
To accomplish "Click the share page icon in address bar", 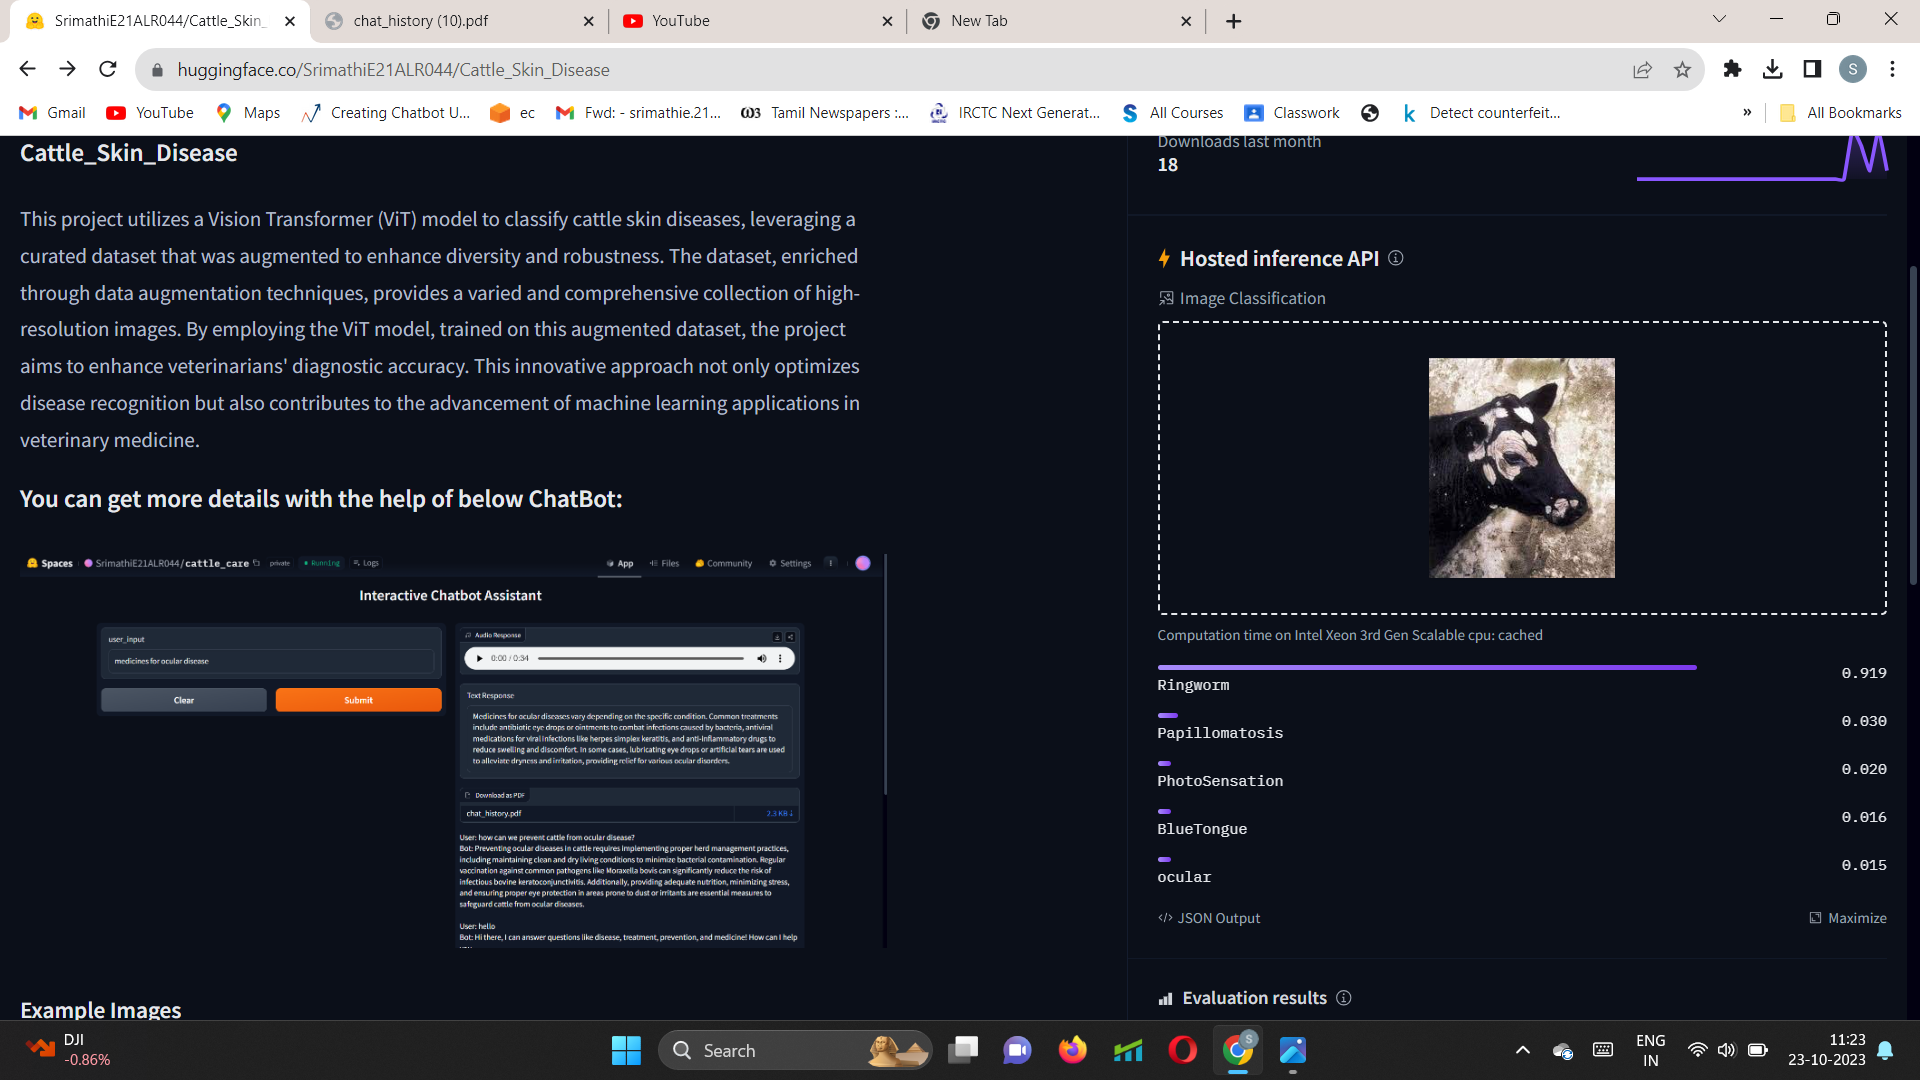I will (1642, 70).
